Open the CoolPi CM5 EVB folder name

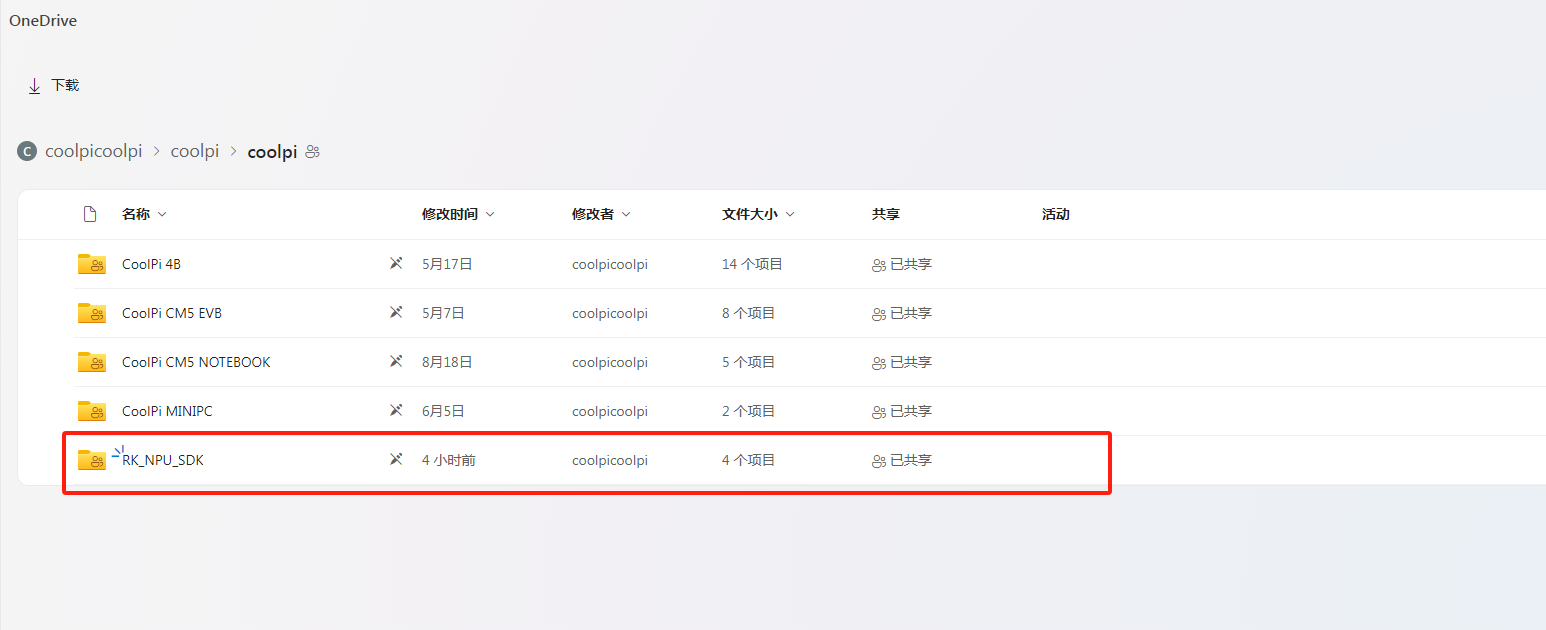(x=172, y=313)
